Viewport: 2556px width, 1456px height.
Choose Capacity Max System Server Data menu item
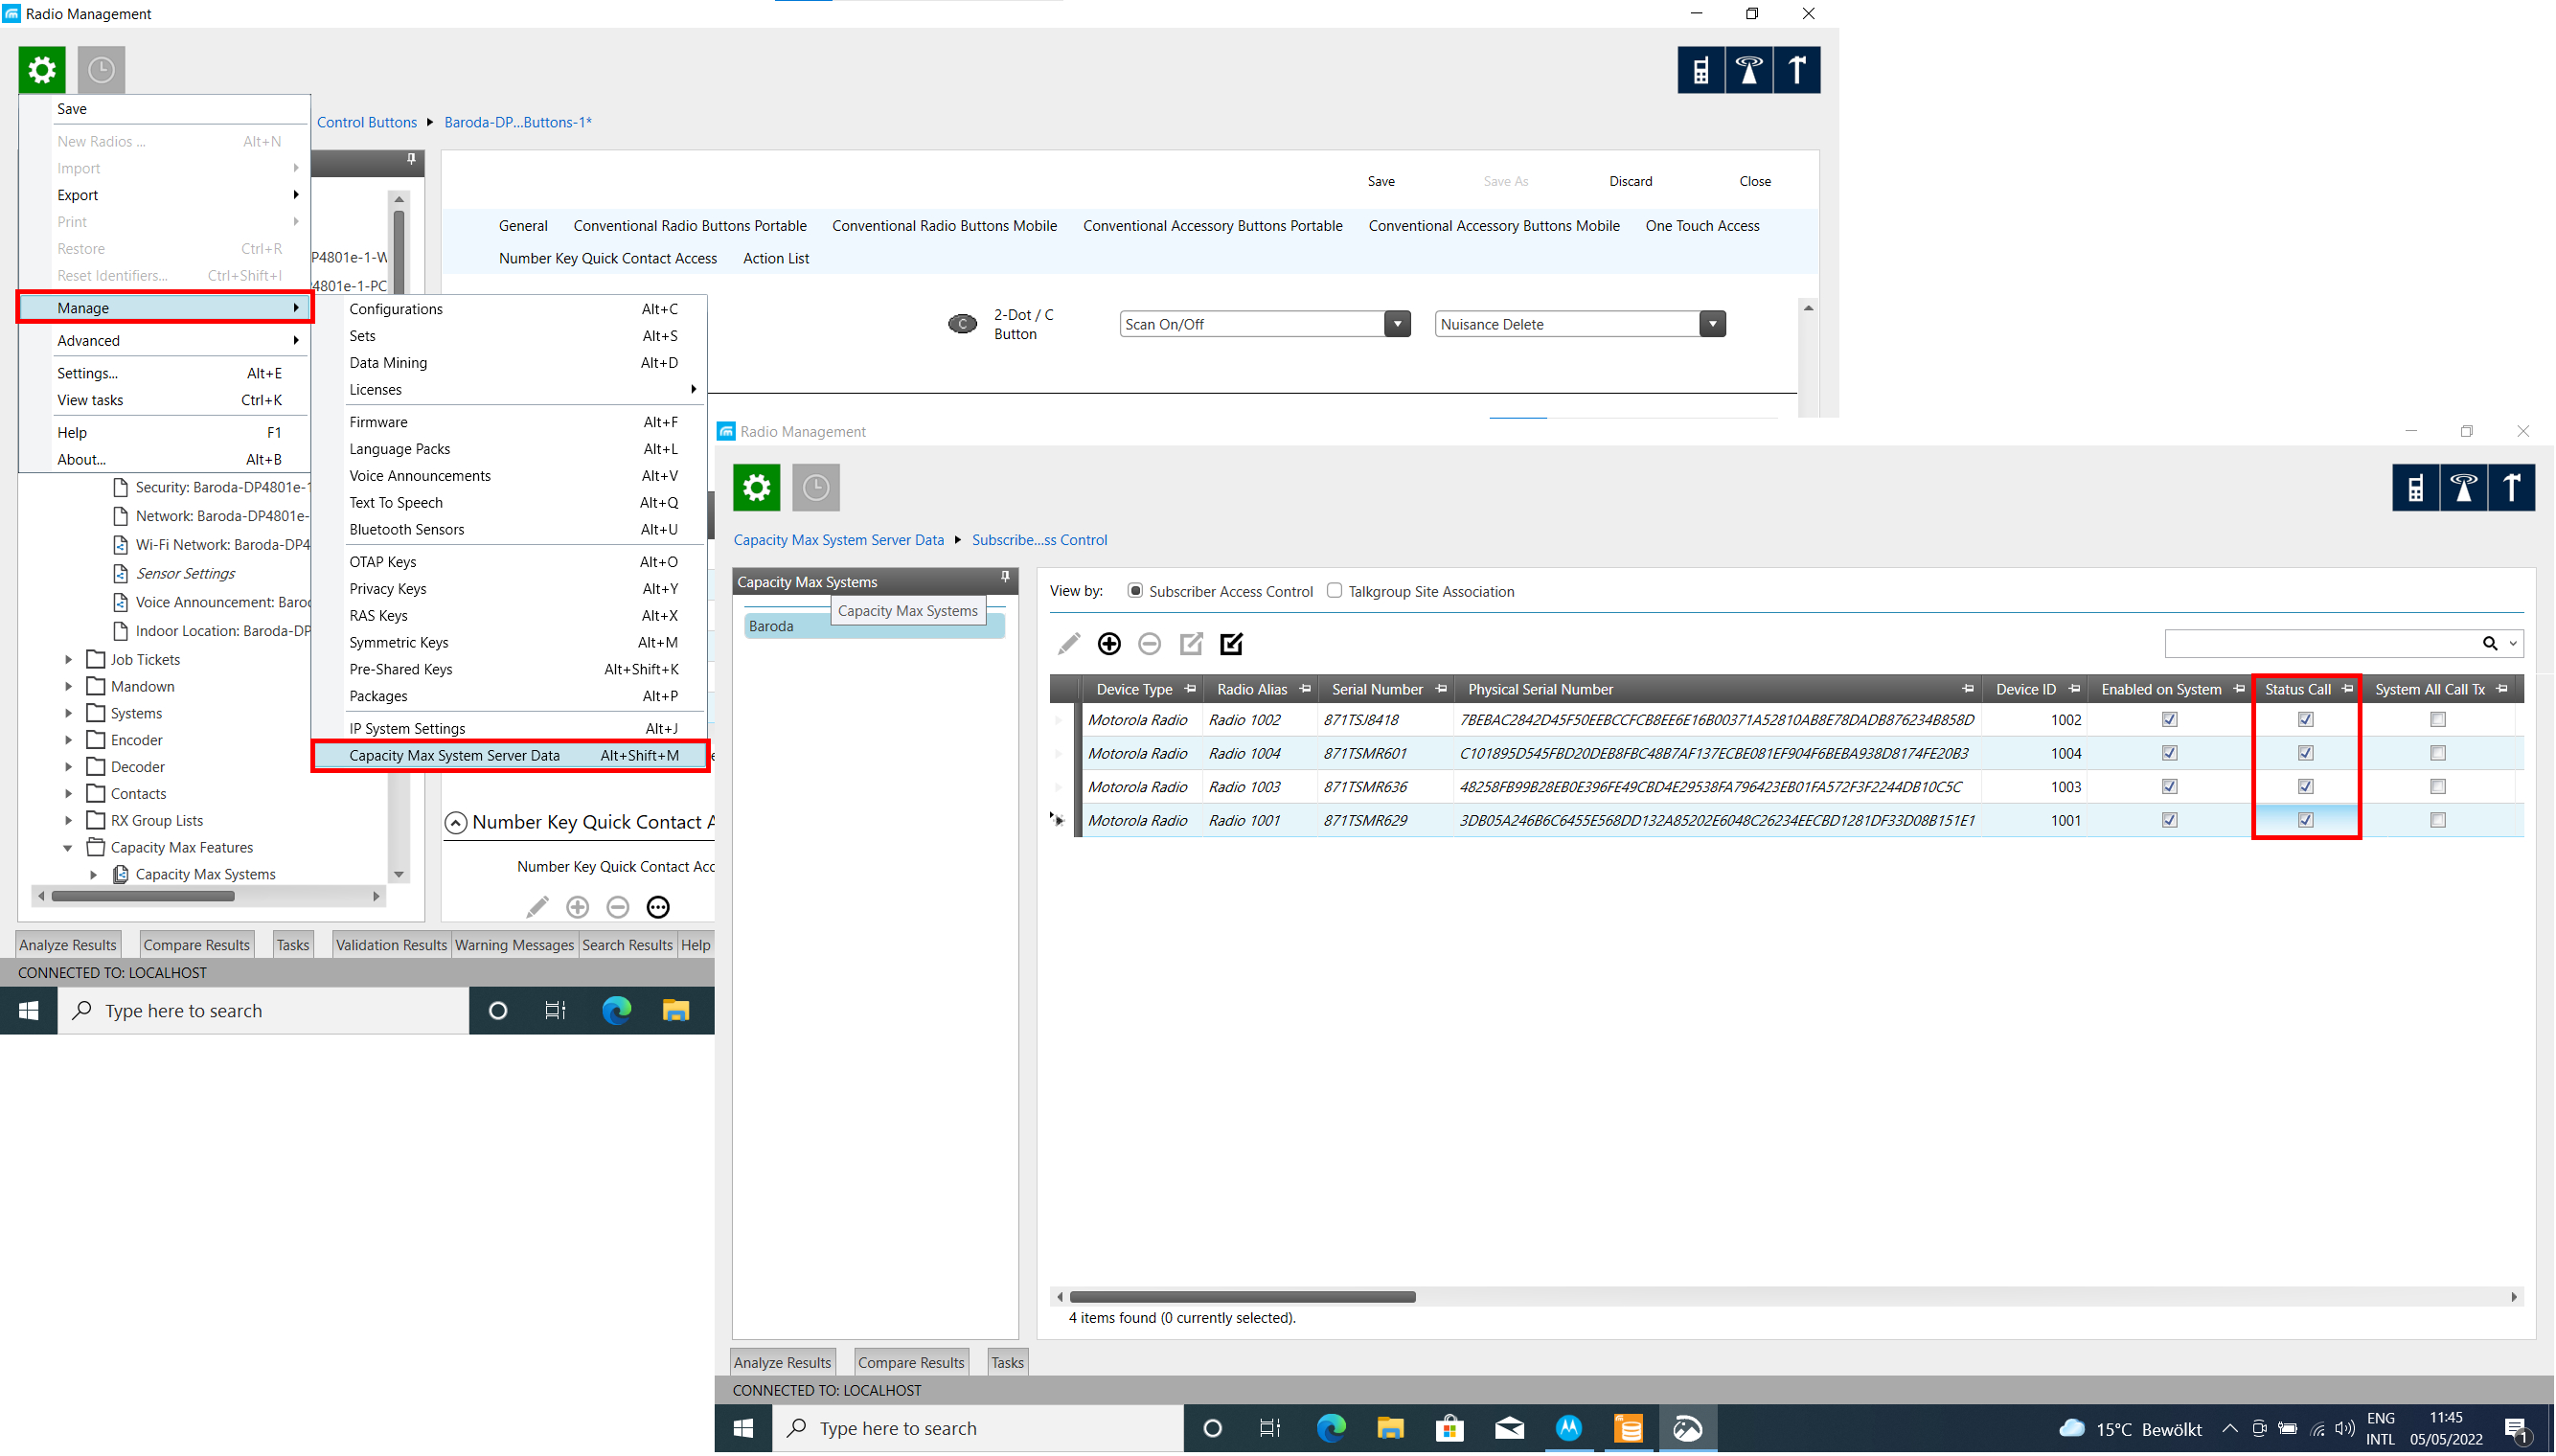(x=454, y=756)
